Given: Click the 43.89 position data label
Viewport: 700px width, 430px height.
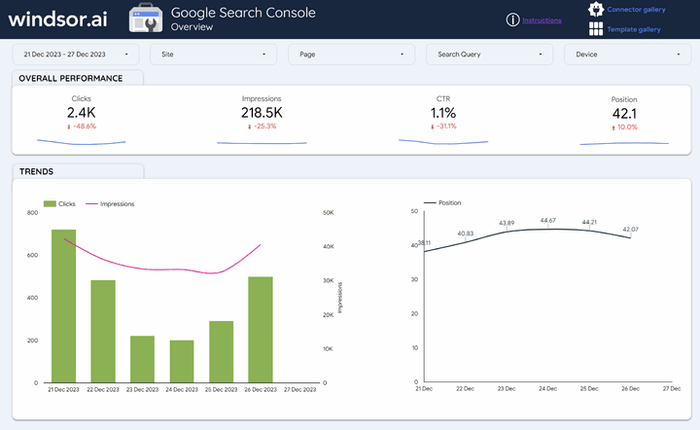Looking at the screenshot, I should 506,223.
